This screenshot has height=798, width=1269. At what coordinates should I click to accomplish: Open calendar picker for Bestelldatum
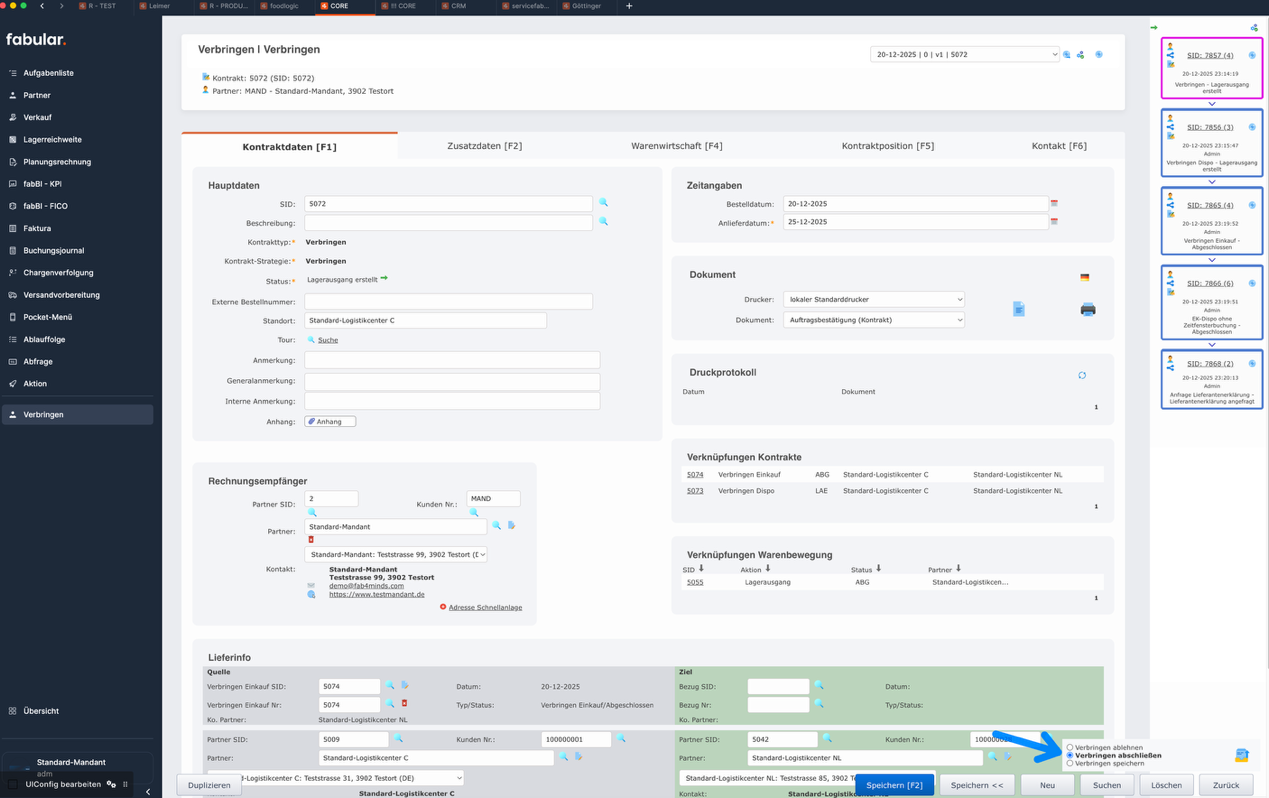(x=1054, y=204)
